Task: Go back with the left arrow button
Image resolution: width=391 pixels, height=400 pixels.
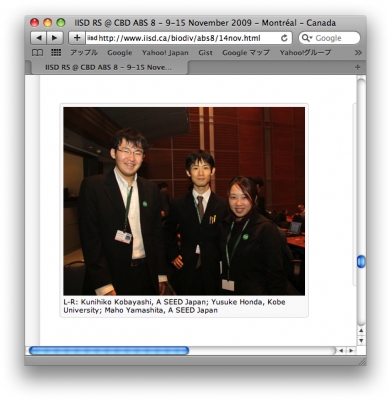Action: (39, 38)
